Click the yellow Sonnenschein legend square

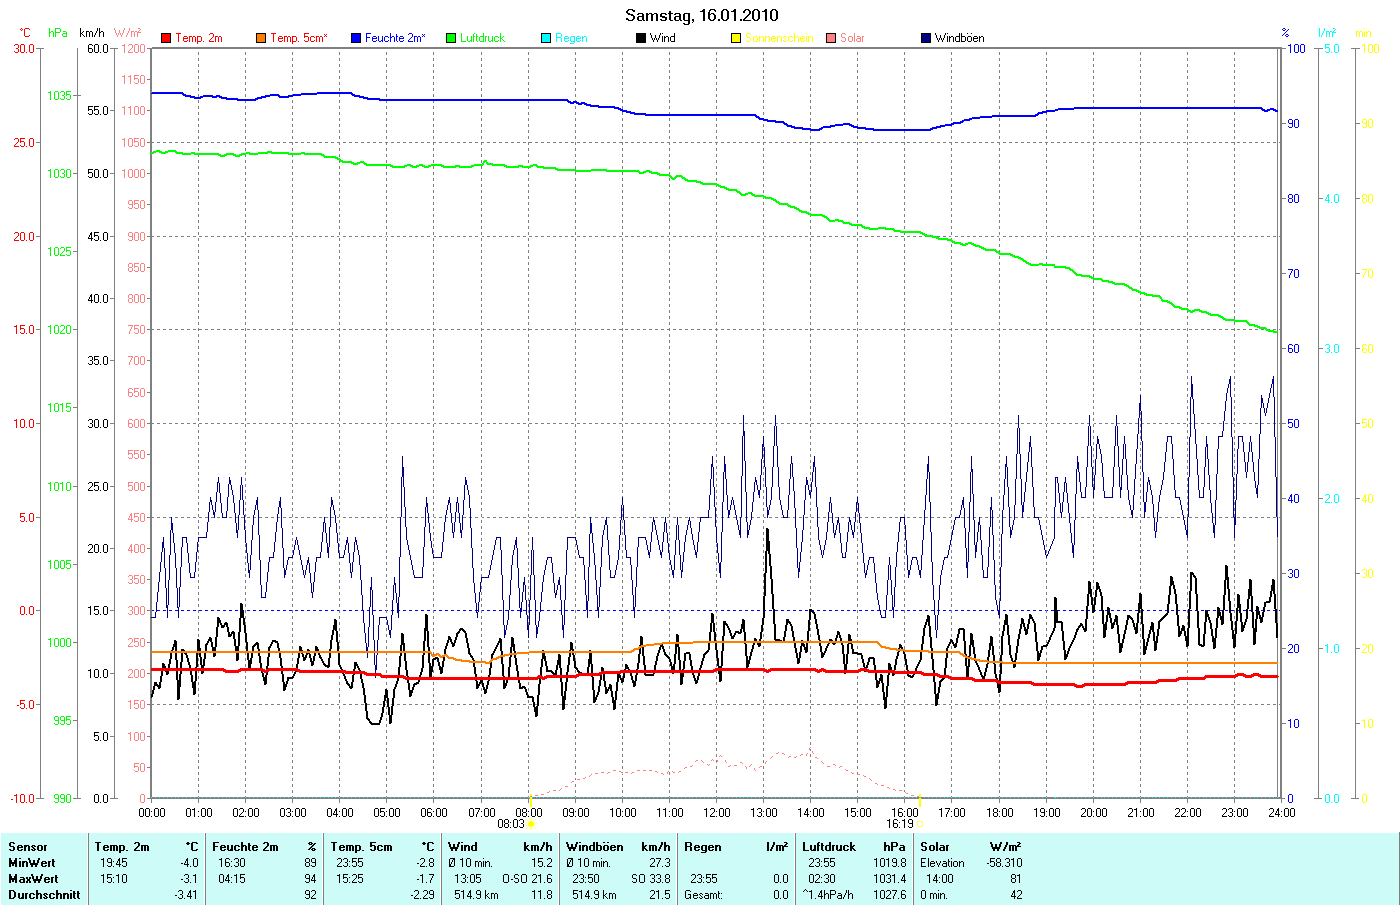coord(736,38)
